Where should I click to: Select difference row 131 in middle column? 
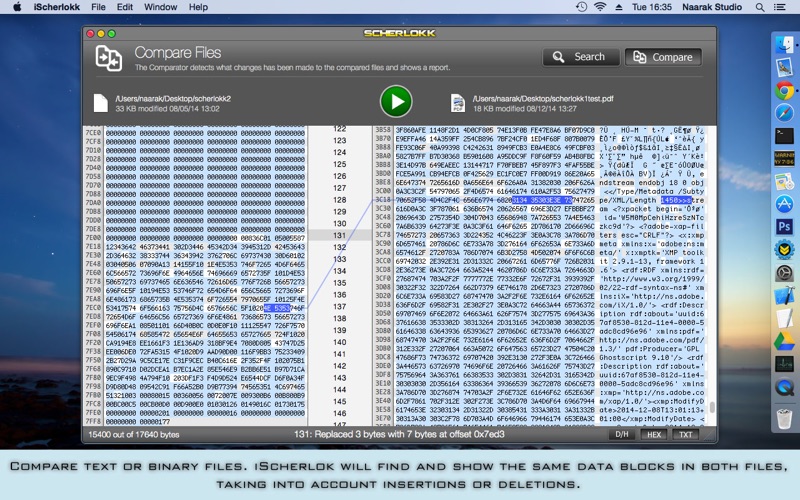(339, 235)
